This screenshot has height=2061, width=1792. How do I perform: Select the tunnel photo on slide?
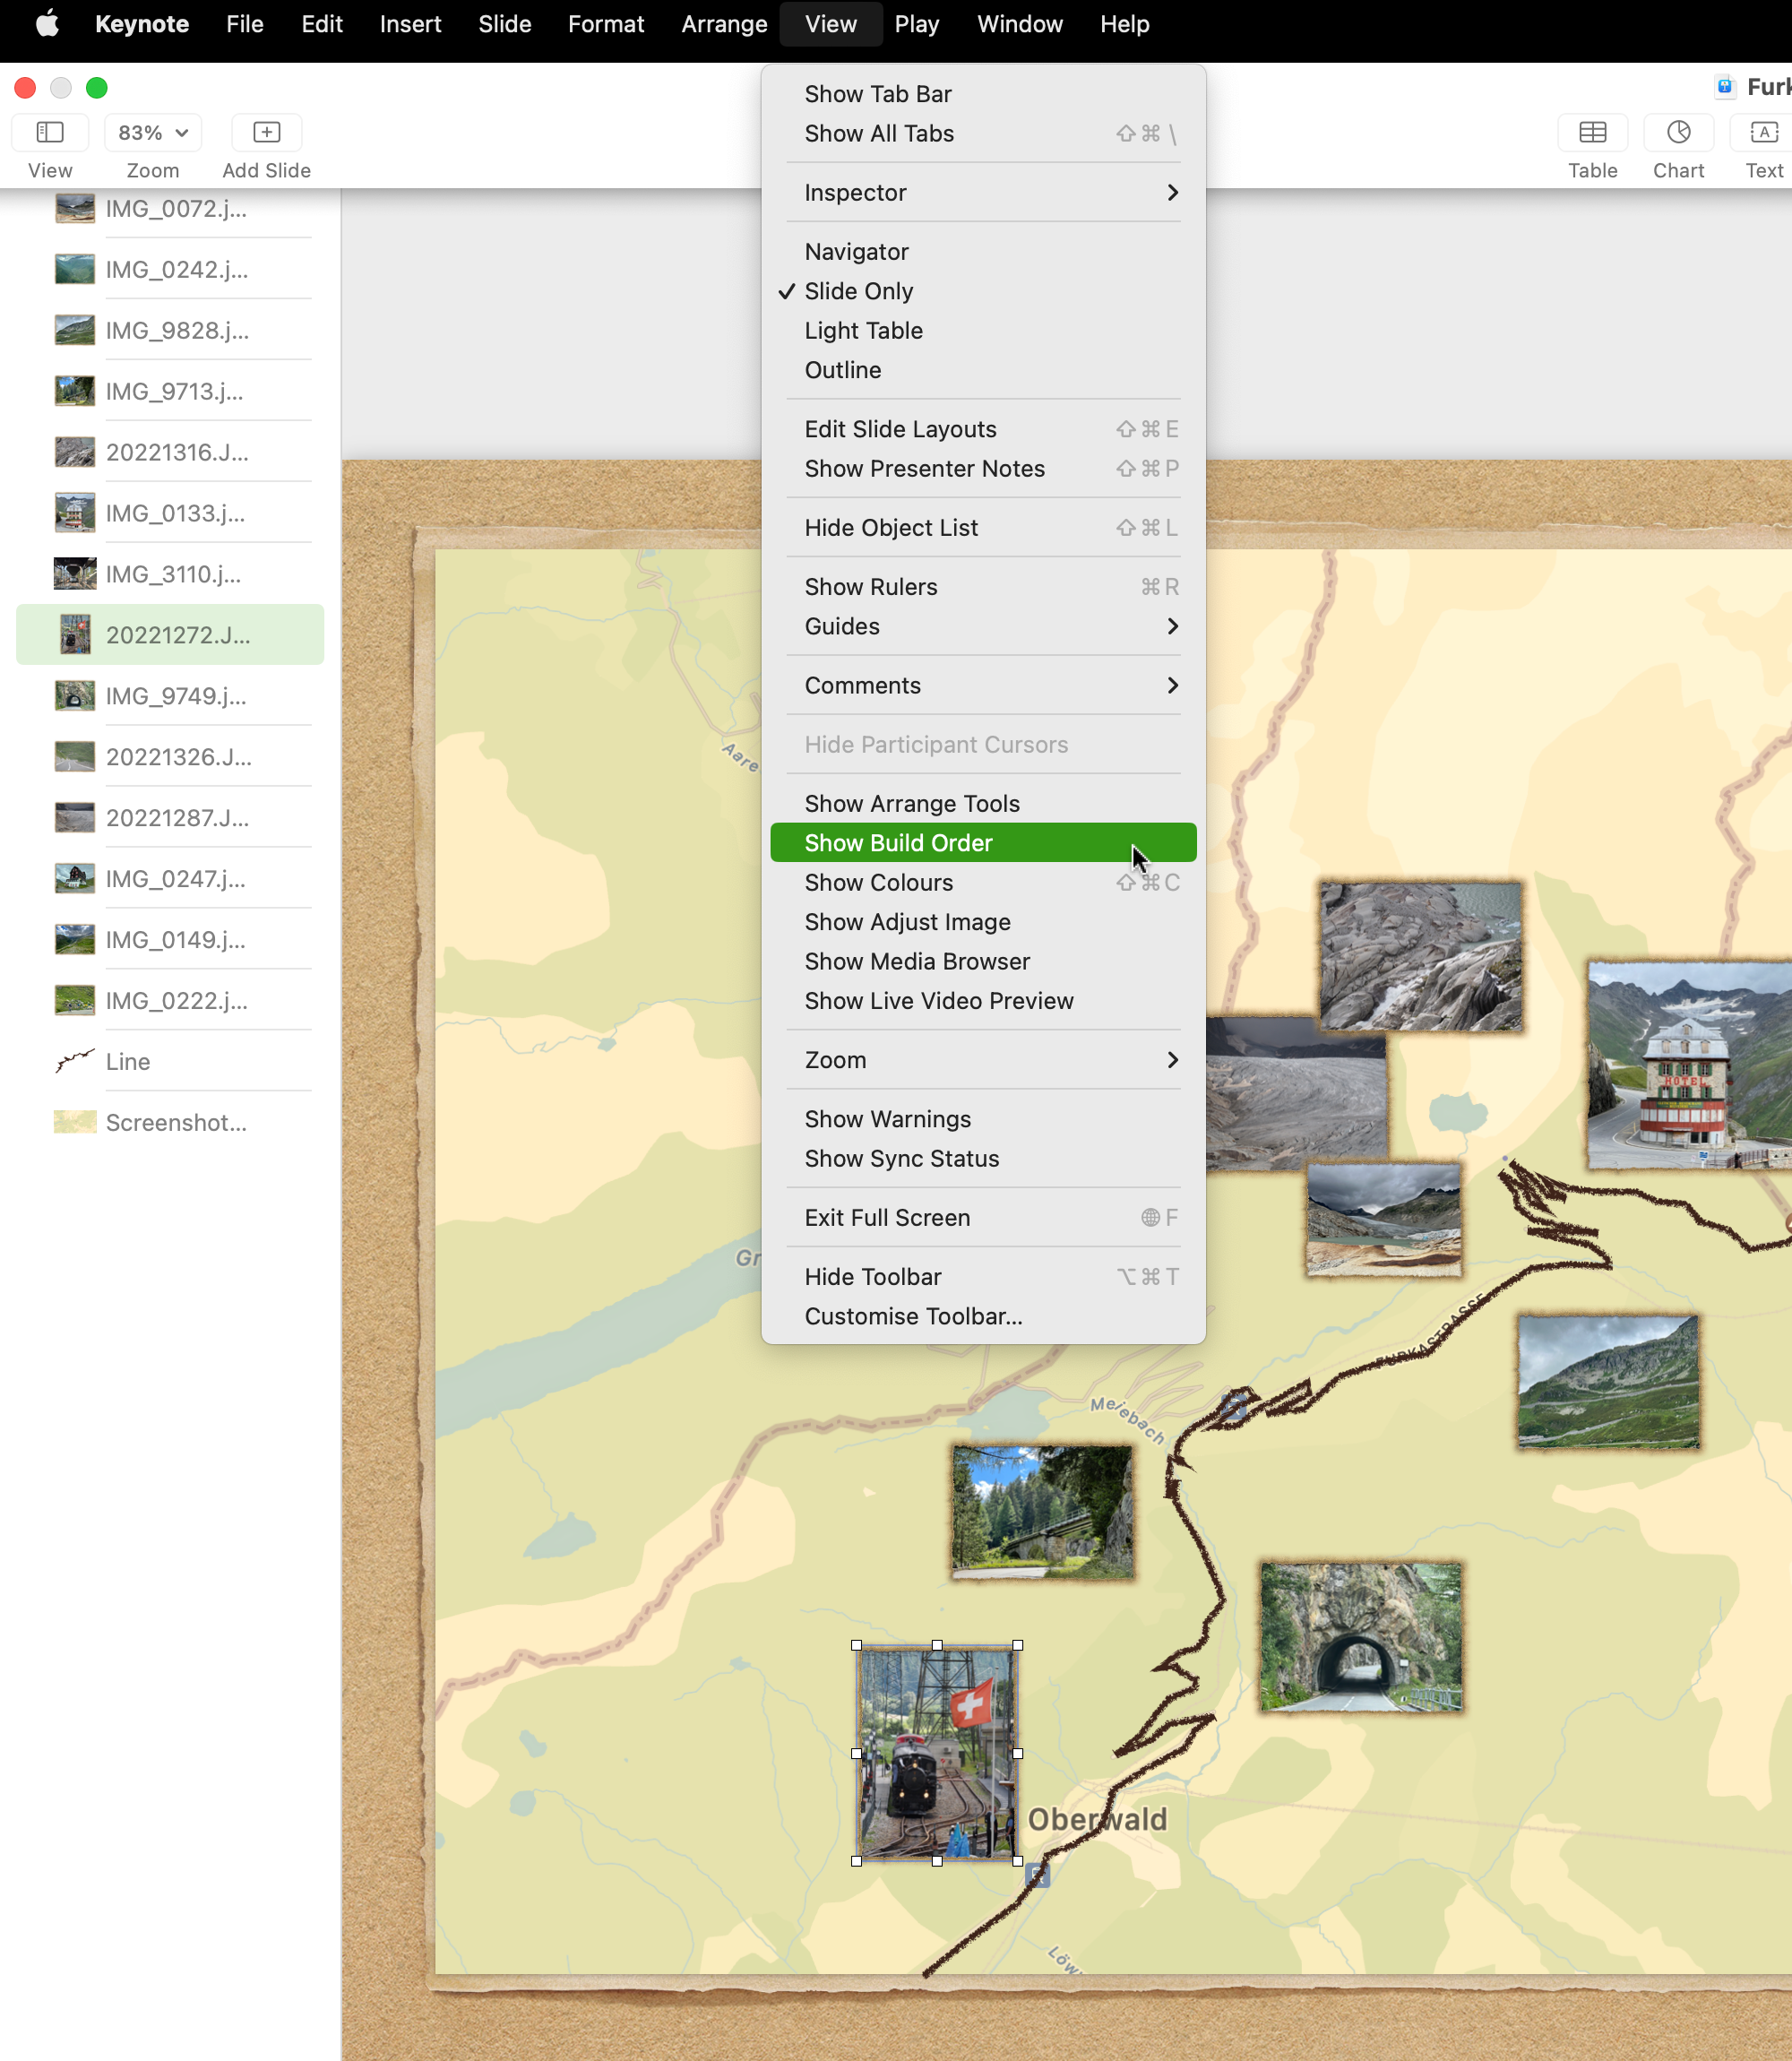(x=1360, y=1637)
